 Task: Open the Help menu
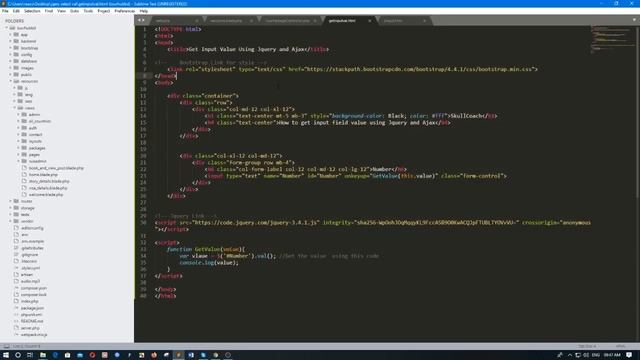[144, 11]
